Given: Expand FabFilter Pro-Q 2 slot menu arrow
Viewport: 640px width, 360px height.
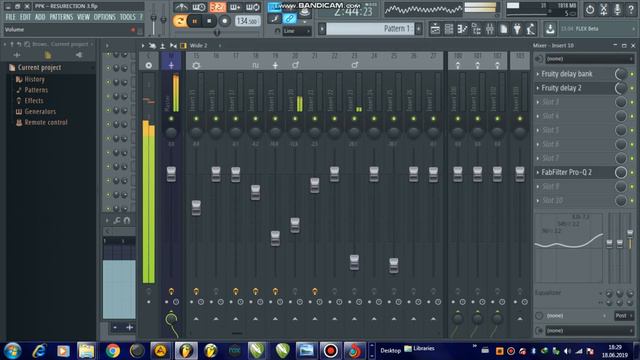Looking at the screenshot, I should click(x=538, y=173).
